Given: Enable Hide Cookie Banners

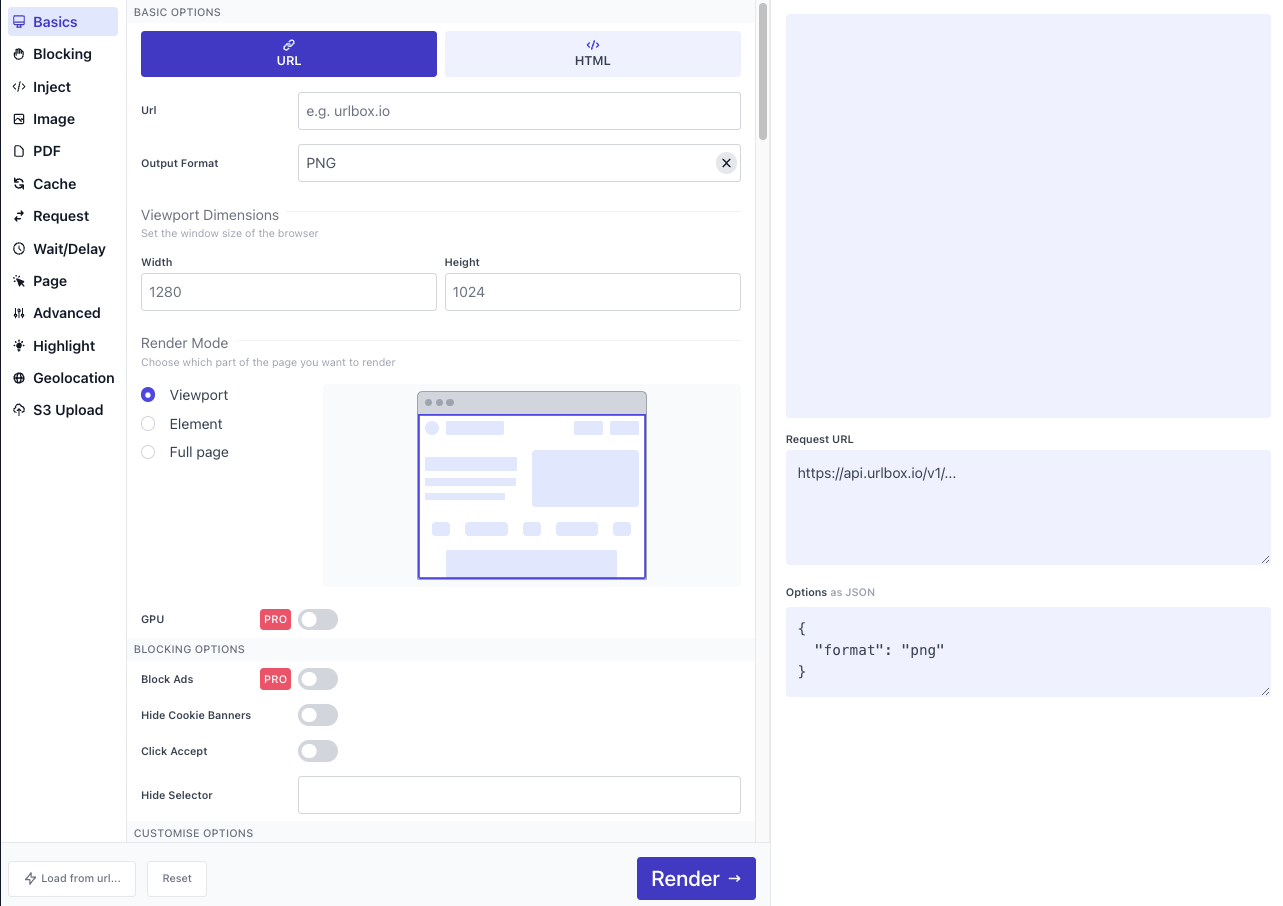Looking at the screenshot, I should coord(317,715).
